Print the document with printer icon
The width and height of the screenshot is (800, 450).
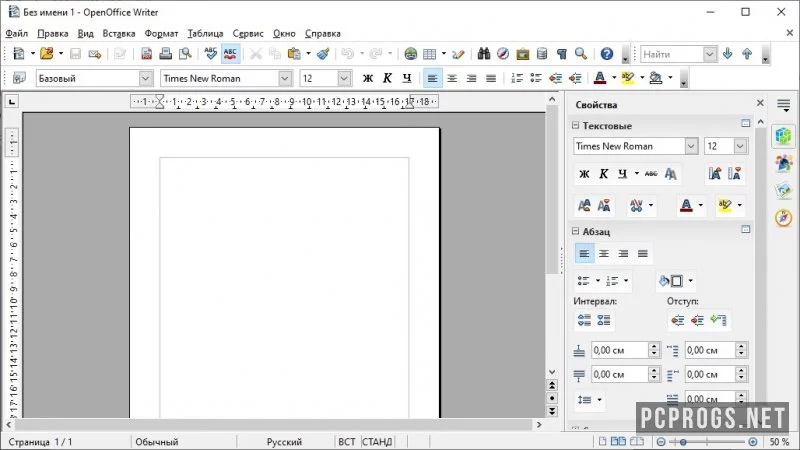165,54
